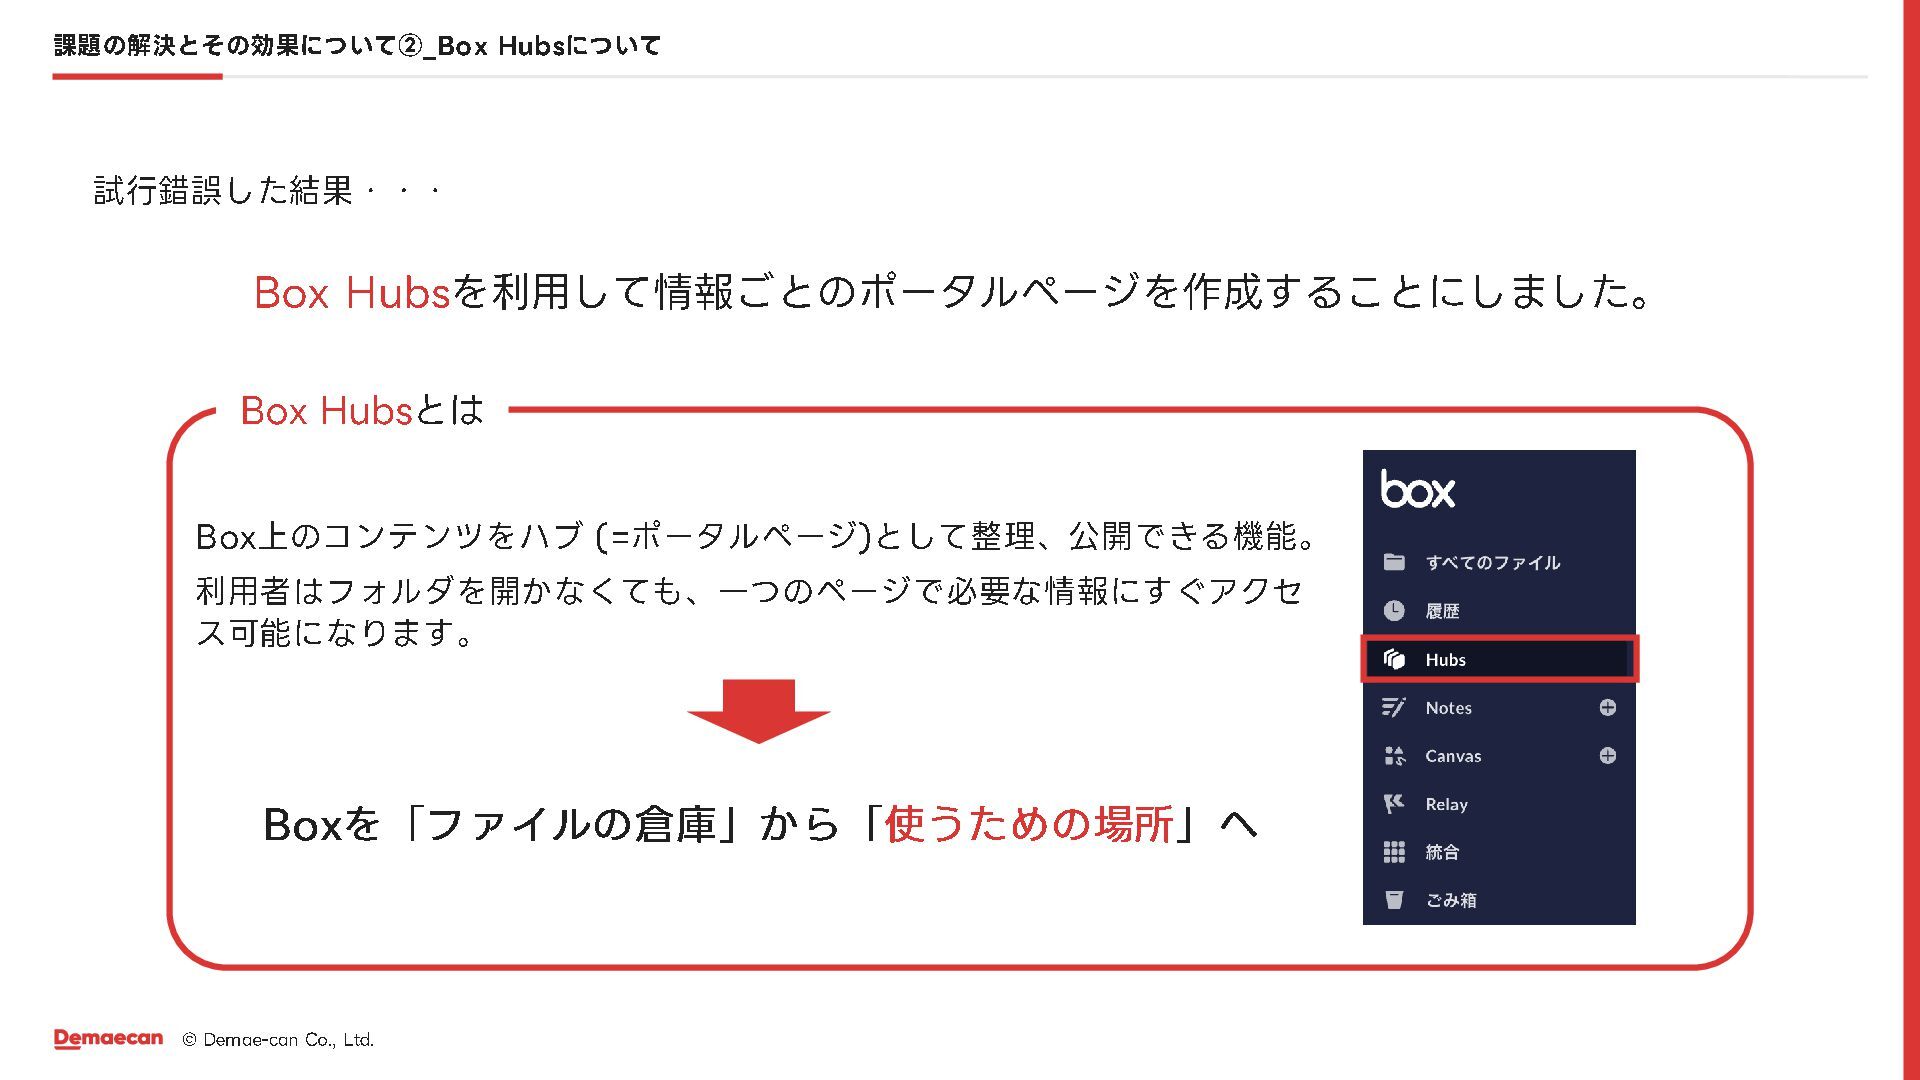Click the Relay flag icon
The image size is (1920, 1080).
point(1394,804)
